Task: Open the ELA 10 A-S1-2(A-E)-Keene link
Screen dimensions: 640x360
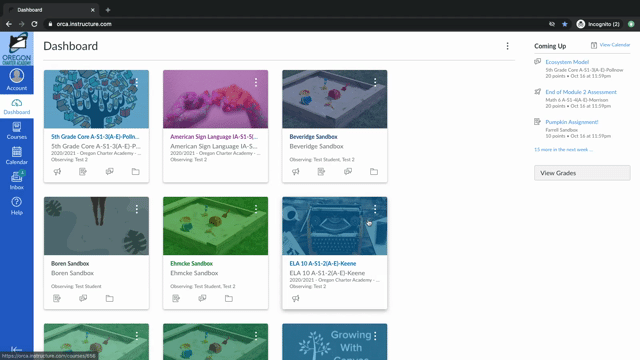Action: [322, 264]
